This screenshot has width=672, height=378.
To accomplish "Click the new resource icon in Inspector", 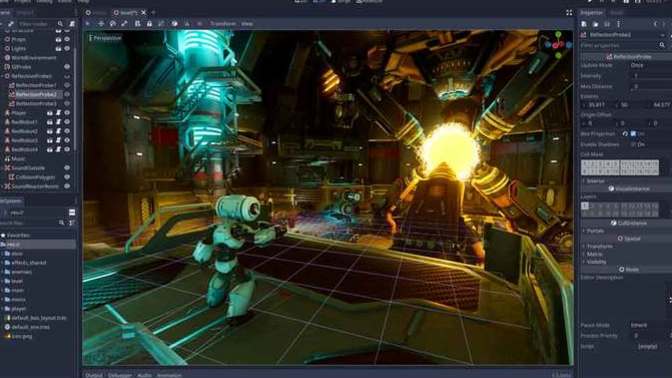I will point(584,24).
